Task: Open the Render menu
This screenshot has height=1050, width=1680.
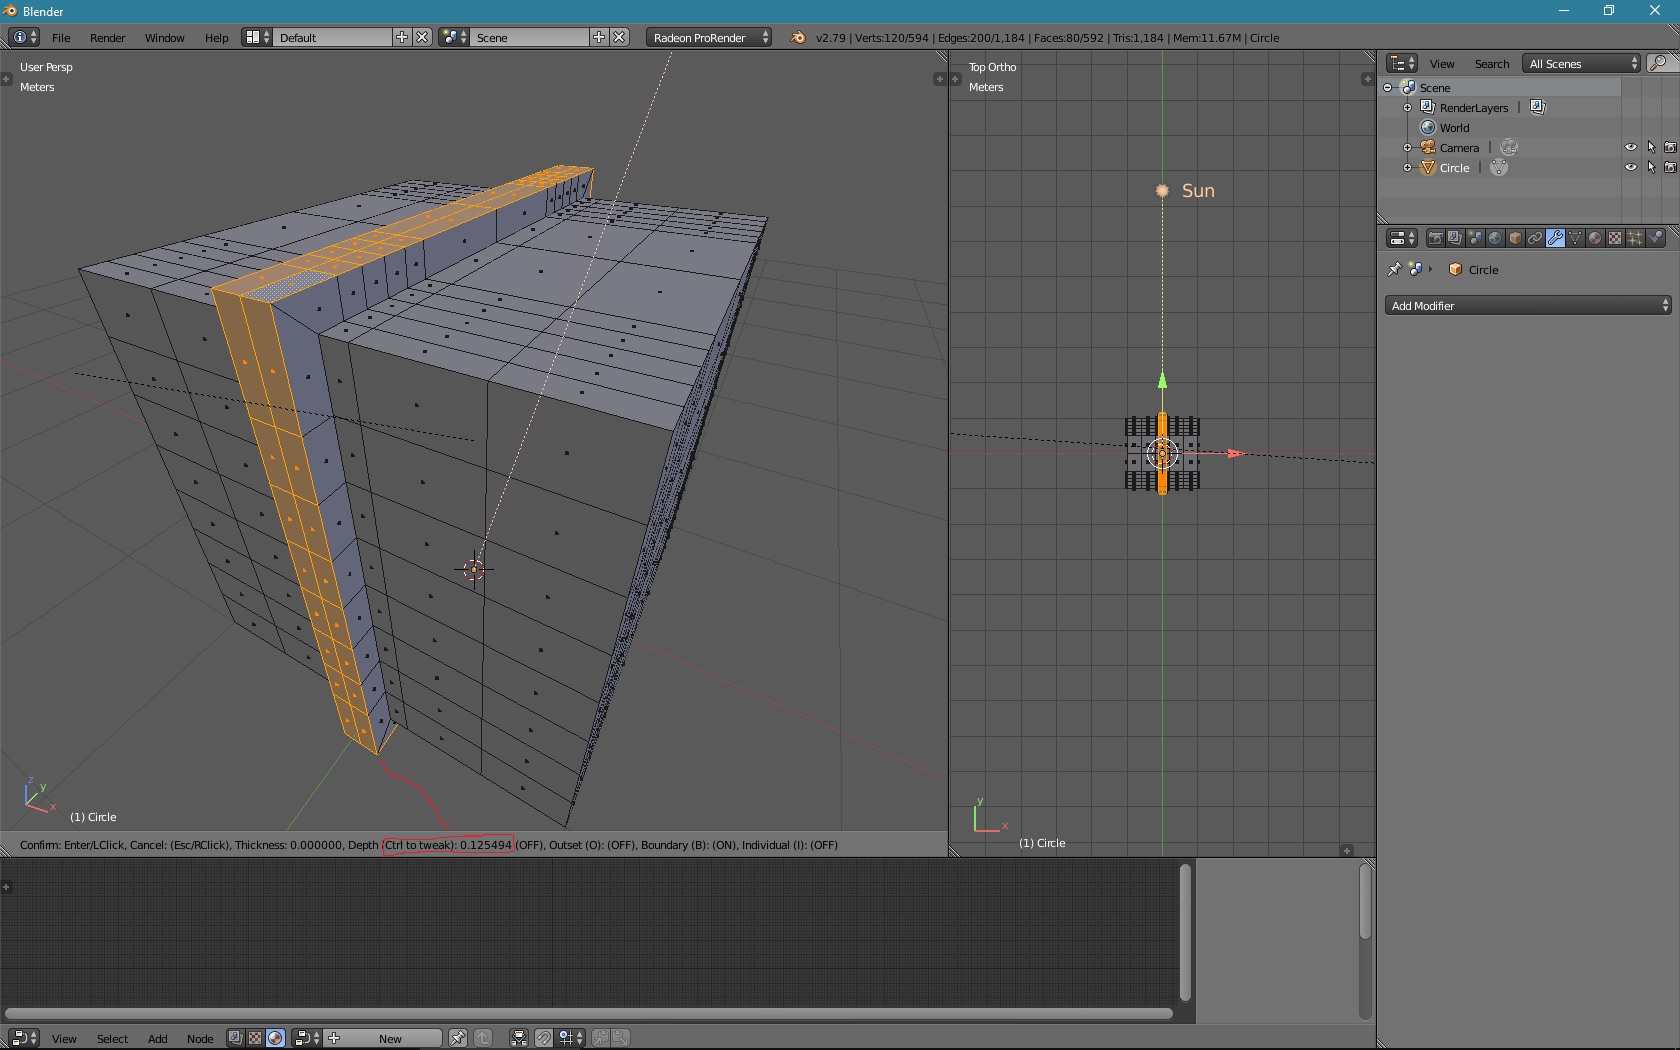Action: [x=108, y=37]
